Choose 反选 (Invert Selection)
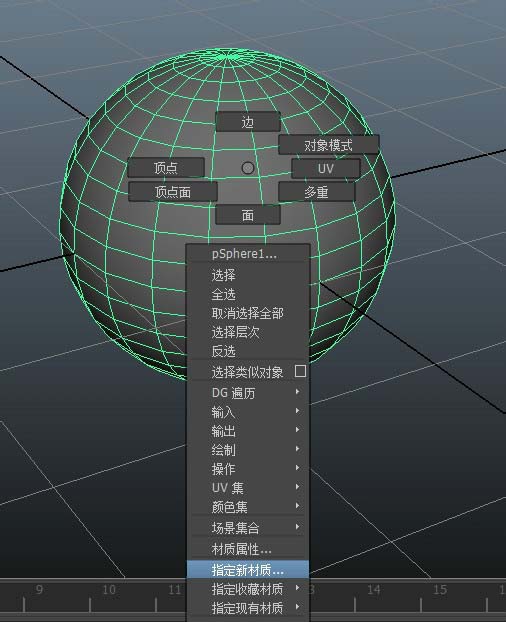Viewport: 506px width, 622px height. tap(248, 351)
